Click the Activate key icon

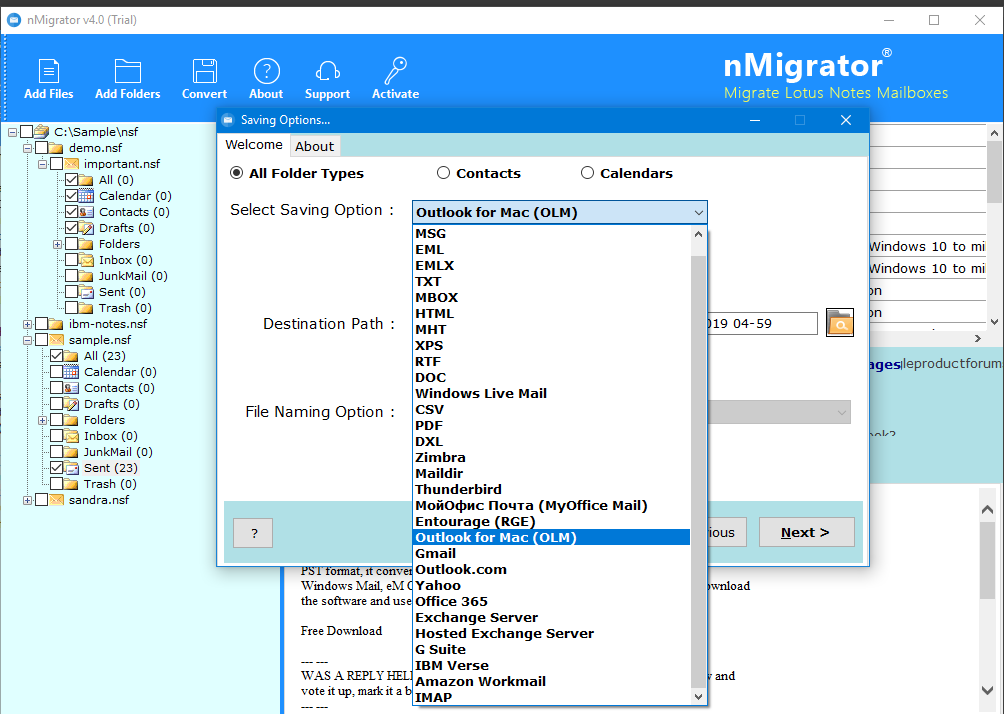tap(395, 71)
